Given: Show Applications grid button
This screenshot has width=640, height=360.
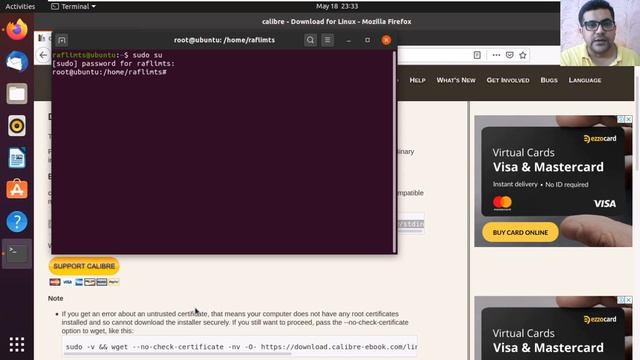Looking at the screenshot, I should (x=17, y=344).
